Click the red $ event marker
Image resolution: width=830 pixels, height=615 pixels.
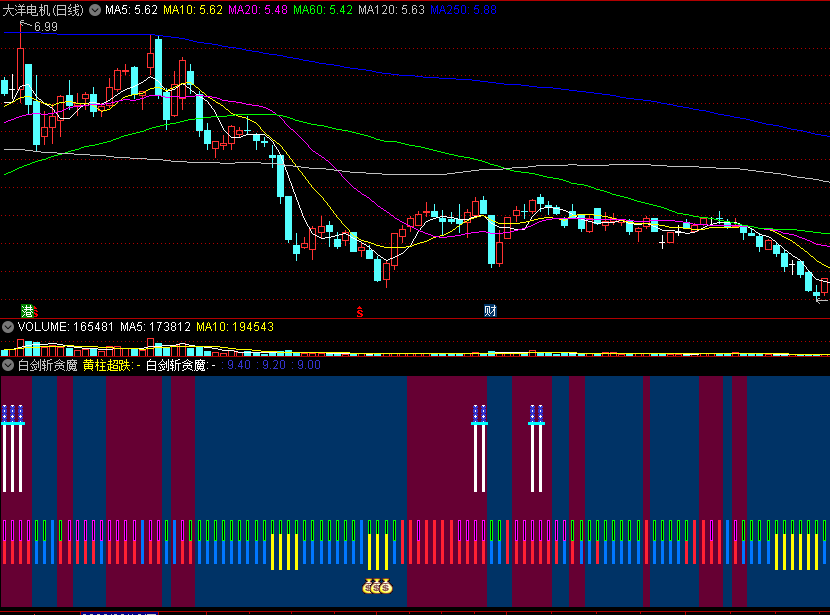pyautogui.click(x=360, y=311)
